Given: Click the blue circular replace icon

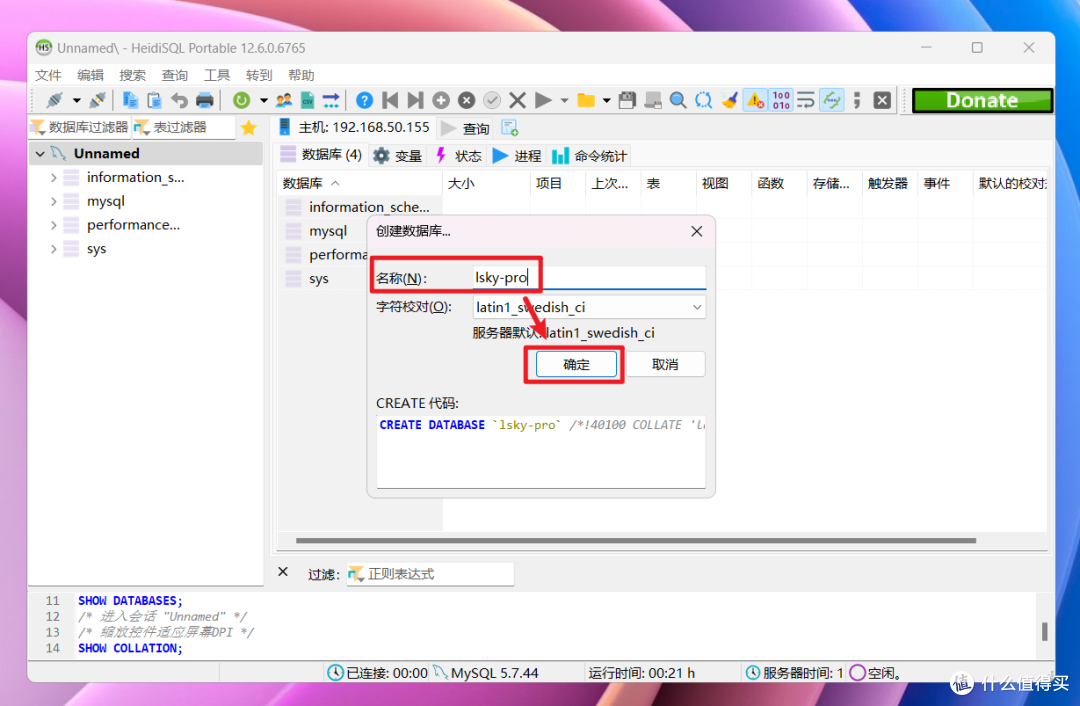Looking at the screenshot, I should [703, 101].
